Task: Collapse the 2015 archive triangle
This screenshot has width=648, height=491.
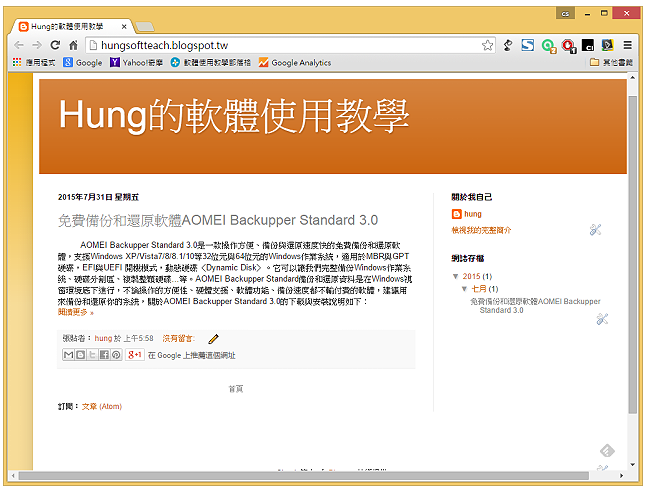Action: point(455,276)
